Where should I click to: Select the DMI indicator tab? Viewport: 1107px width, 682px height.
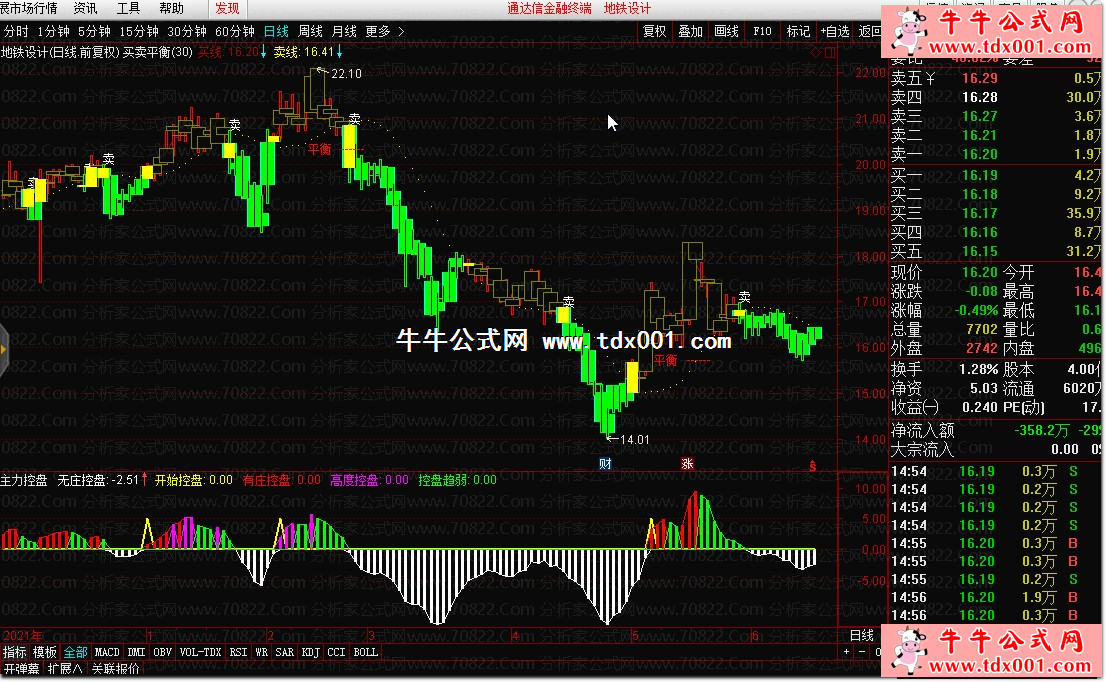[136, 652]
